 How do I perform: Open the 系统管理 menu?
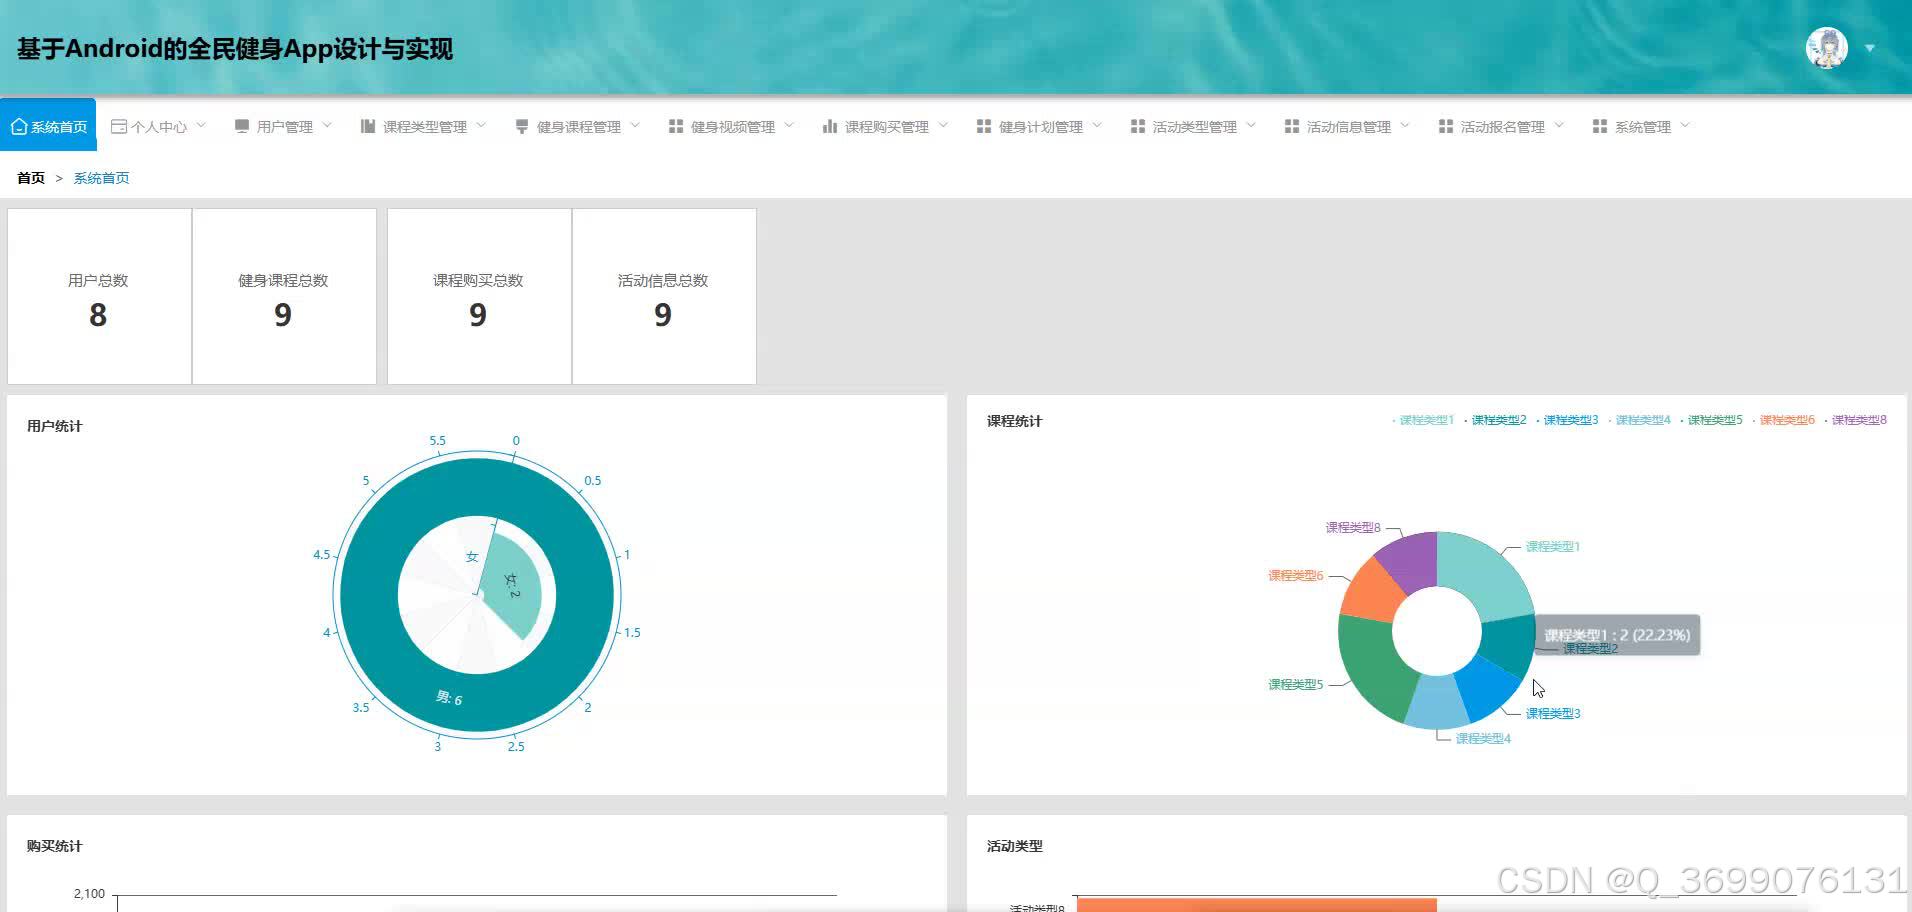click(1642, 126)
